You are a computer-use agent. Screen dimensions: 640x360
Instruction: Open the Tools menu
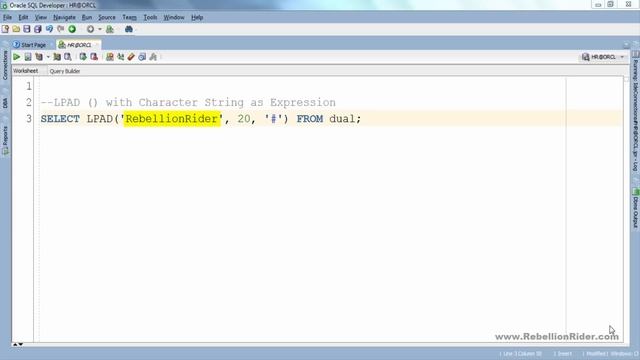coord(150,17)
